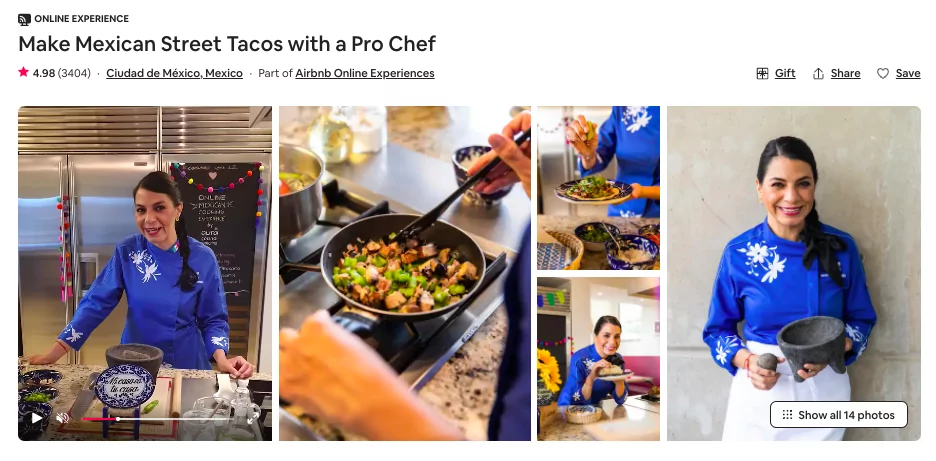
Task: Click the 3404 reviews count
Action: (74, 73)
